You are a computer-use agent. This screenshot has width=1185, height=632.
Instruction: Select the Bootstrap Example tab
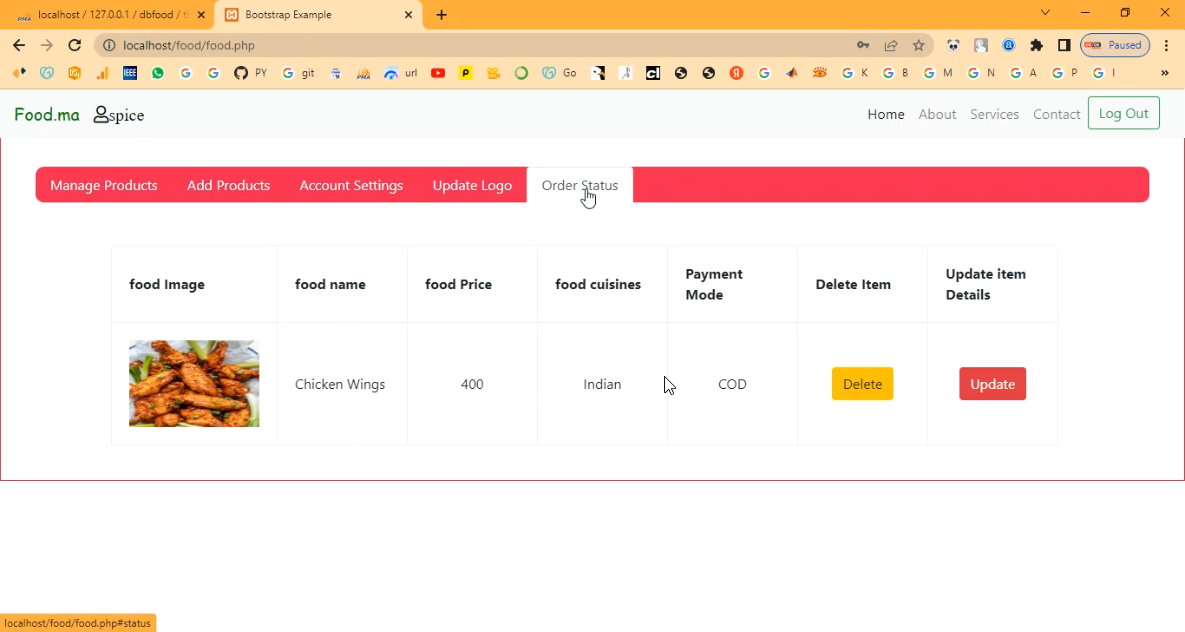tap(317, 14)
